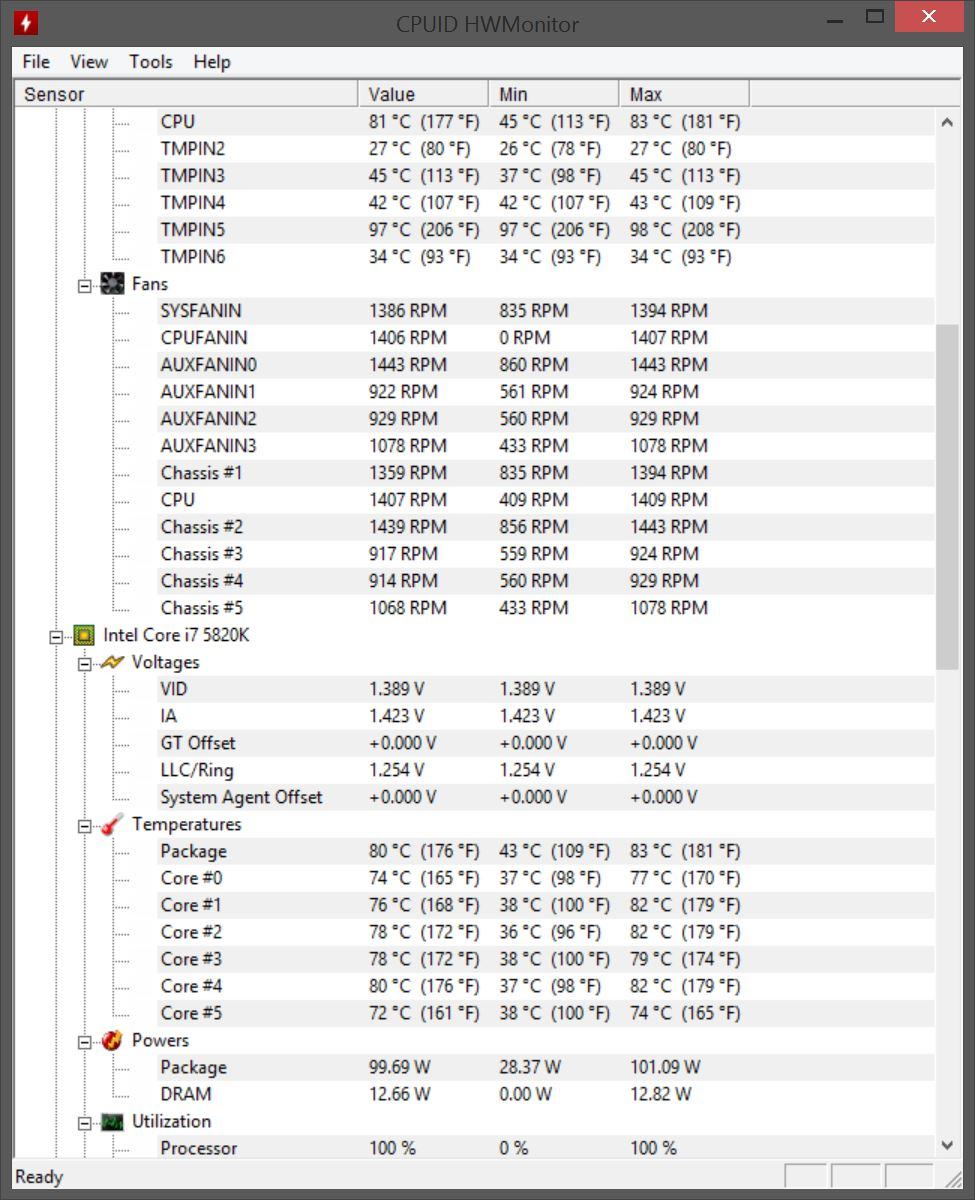Image resolution: width=975 pixels, height=1200 pixels.
Task: Collapse the Voltages section
Action: pyautogui.click(x=85, y=663)
